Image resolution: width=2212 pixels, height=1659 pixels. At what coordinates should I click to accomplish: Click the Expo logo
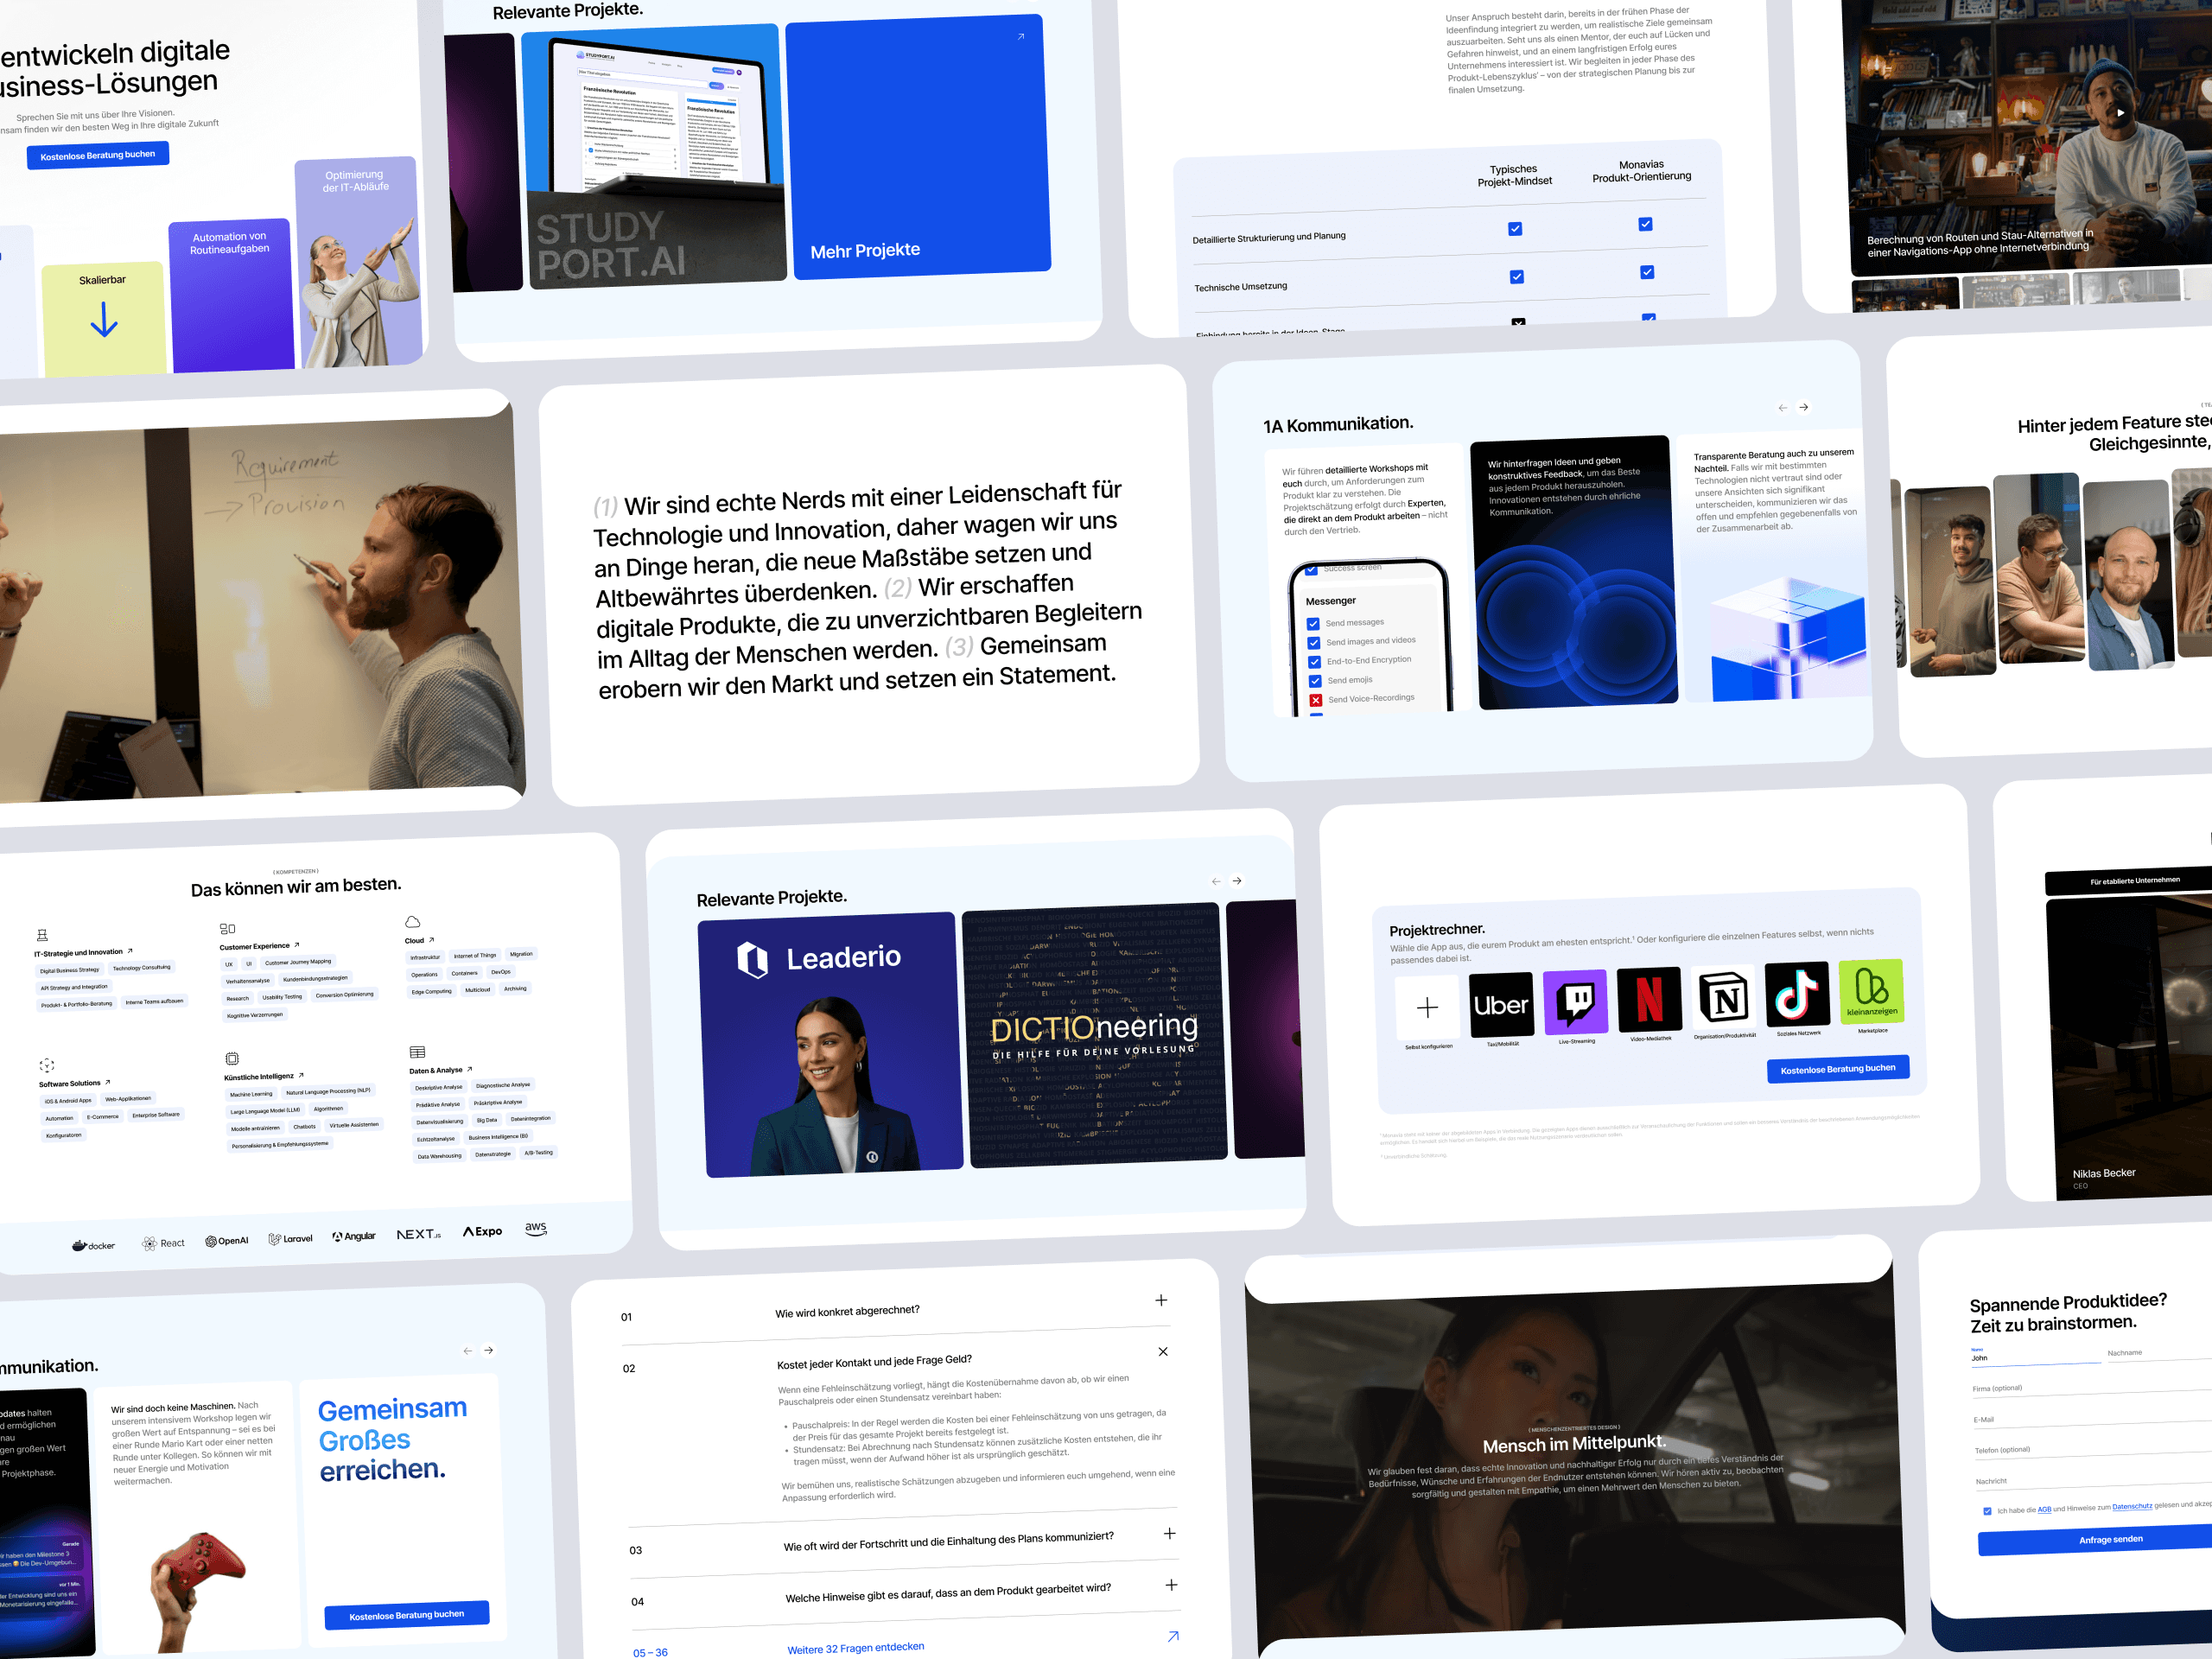[x=483, y=1232]
